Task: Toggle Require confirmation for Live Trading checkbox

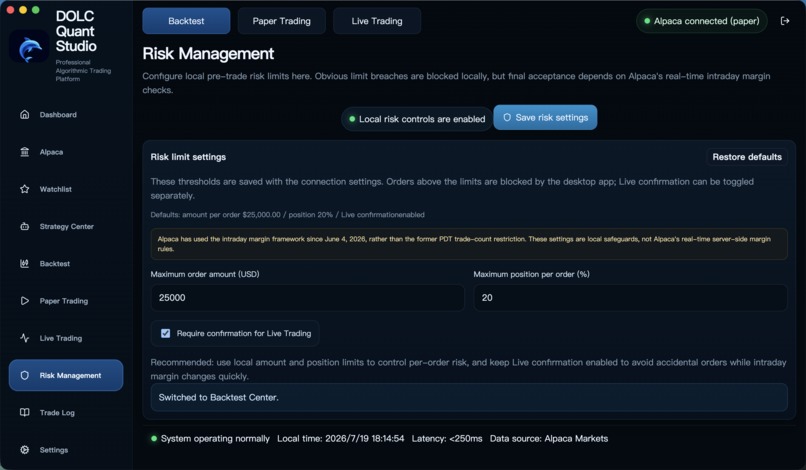Action: click(166, 333)
